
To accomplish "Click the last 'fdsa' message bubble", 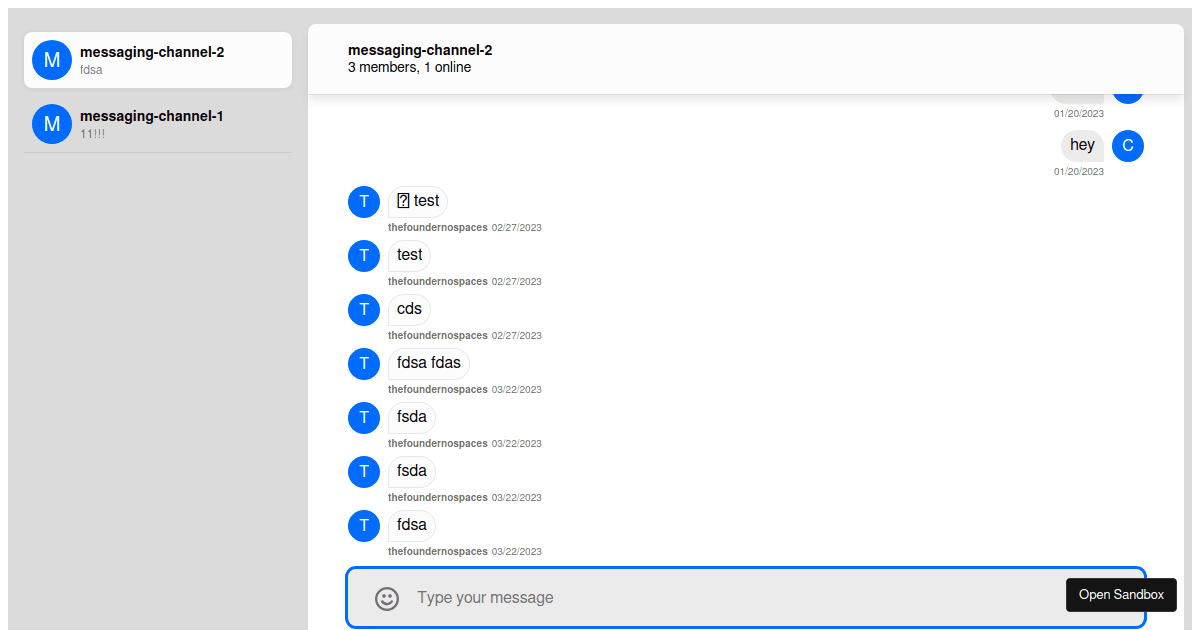I will pyautogui.click(x=412, y=525).
